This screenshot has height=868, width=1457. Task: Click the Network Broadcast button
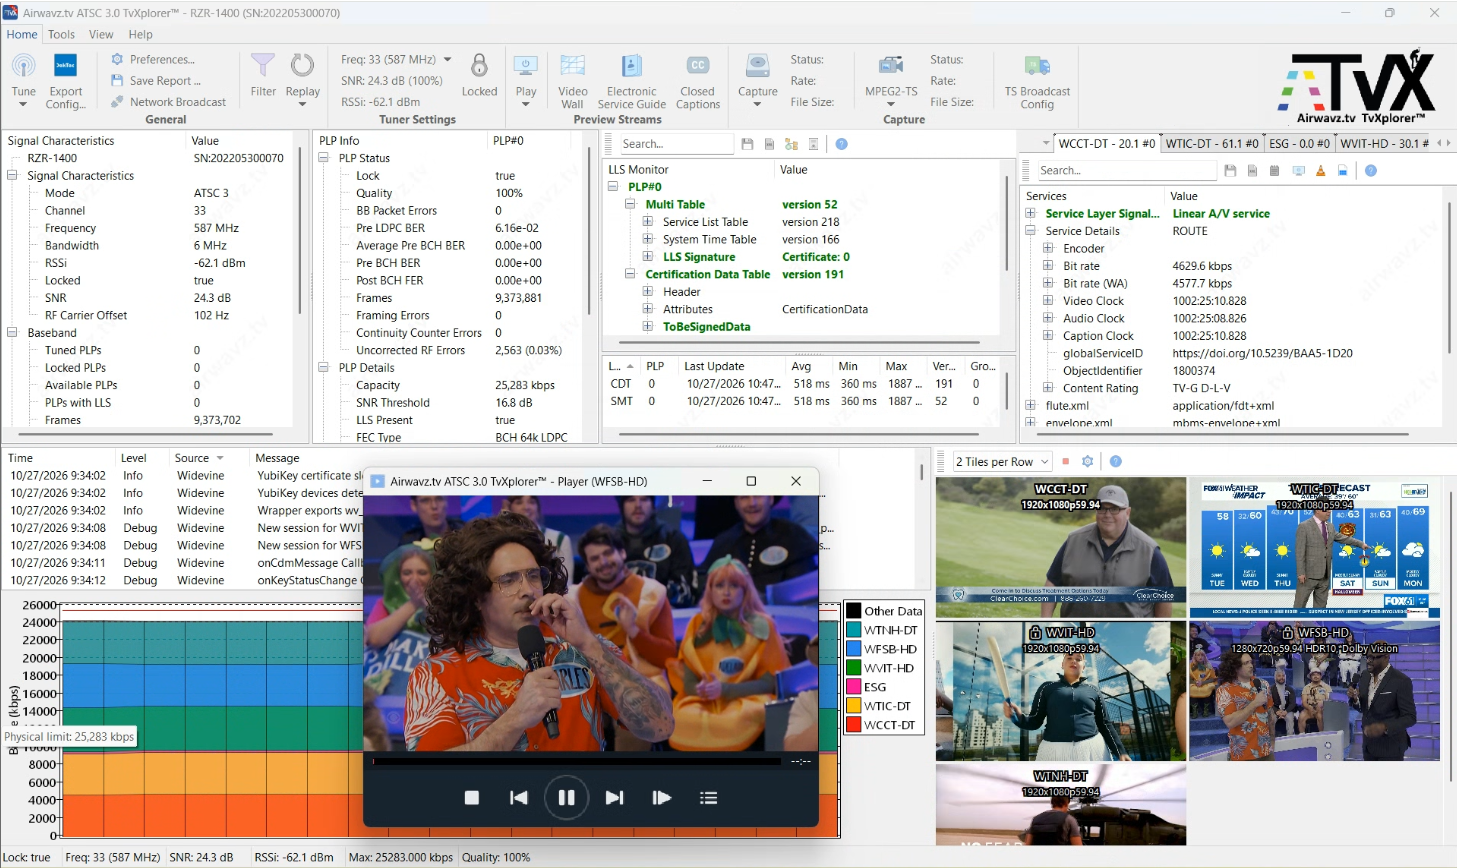(168, 101)
